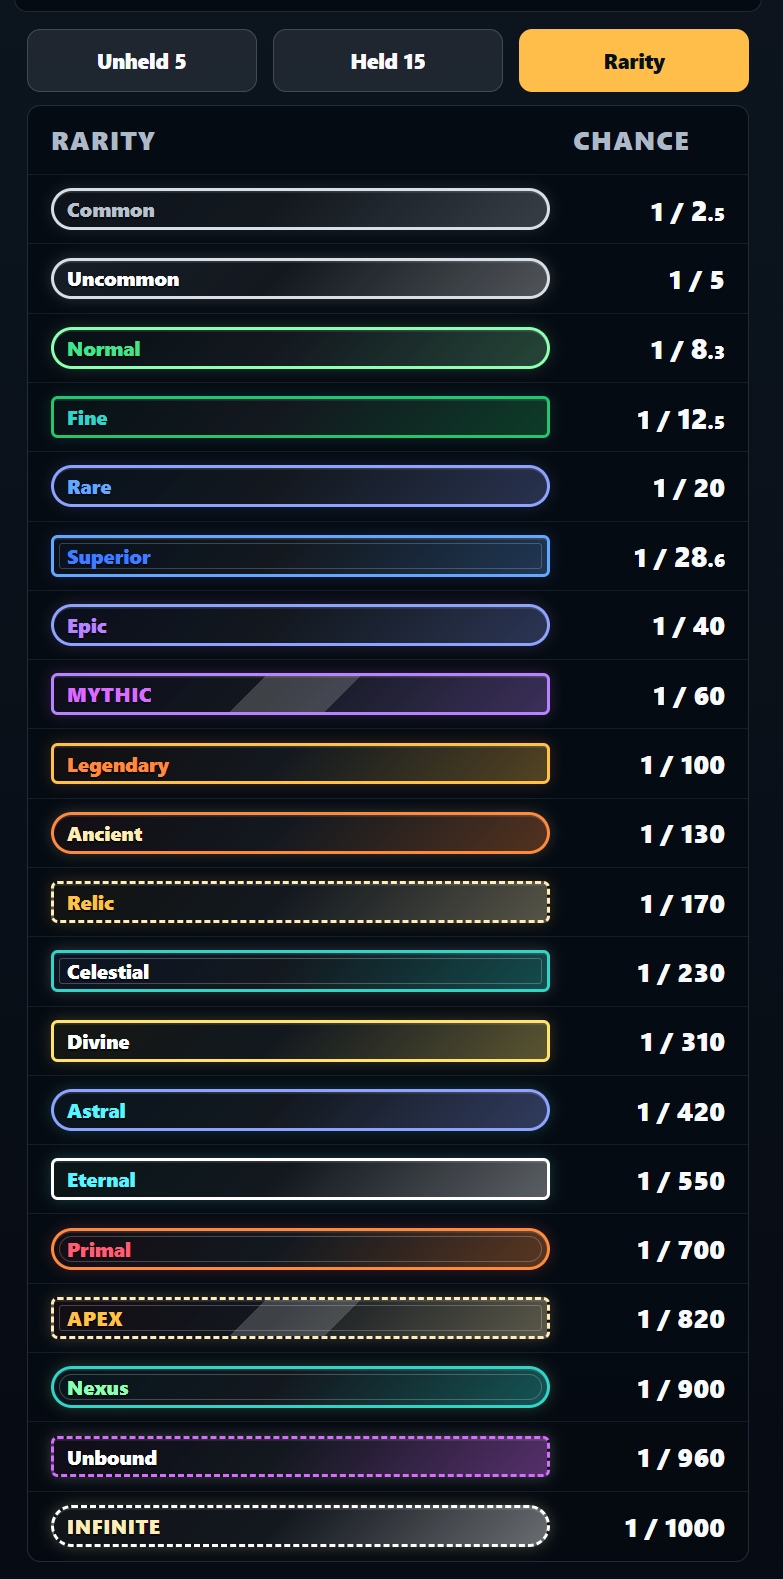Screen dimensions: 783x1579
Task: Select the Uncommon rarity pill
Action: [300, 279]
